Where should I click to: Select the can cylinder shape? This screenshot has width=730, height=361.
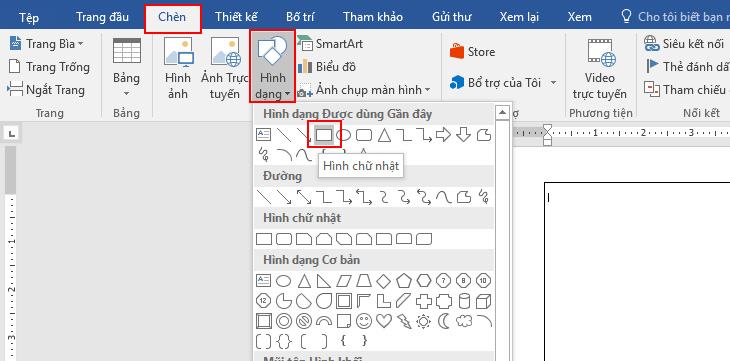point(464,301)
